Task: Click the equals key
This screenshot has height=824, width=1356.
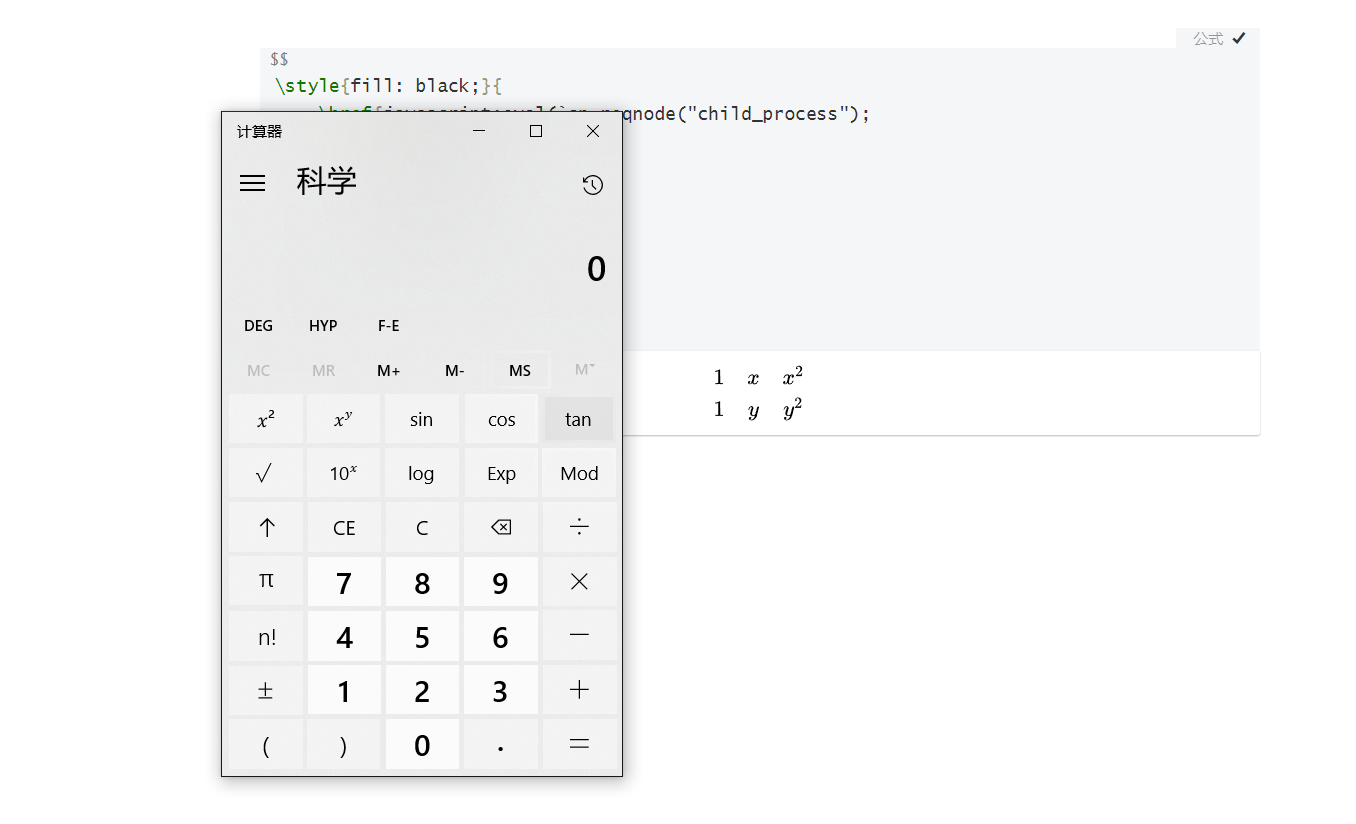Action: [579, 744]
